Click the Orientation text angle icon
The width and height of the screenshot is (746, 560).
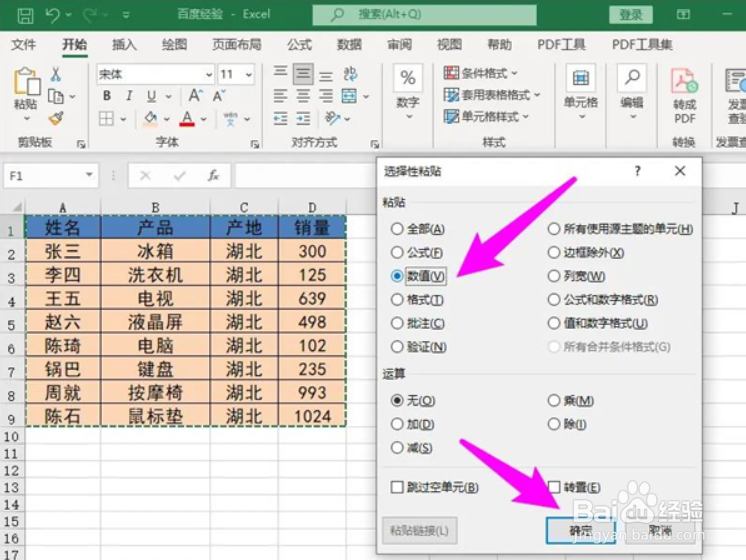pos(333,118)
